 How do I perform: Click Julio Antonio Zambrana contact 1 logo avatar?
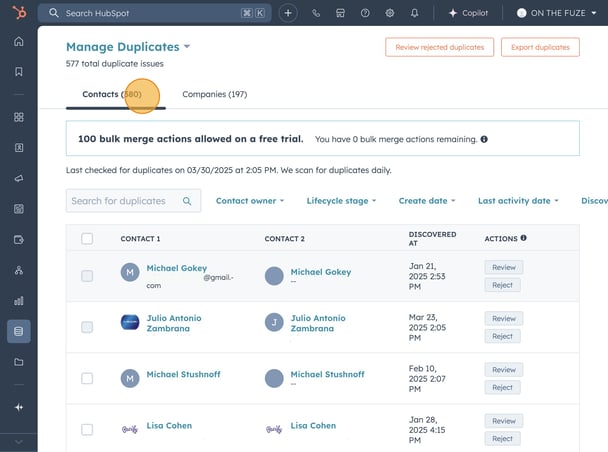[x=130, y=322]
